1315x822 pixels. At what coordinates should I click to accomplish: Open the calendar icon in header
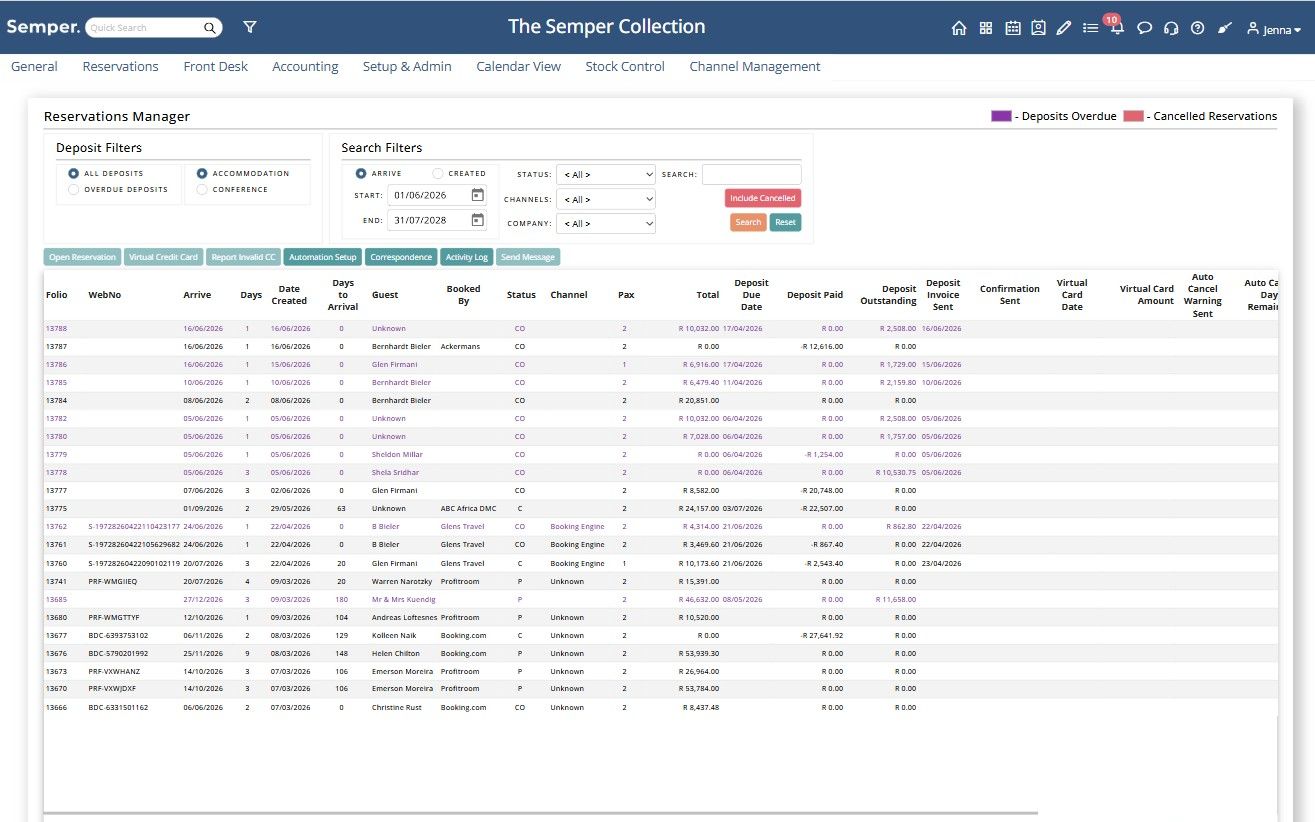coord(1012,28)
